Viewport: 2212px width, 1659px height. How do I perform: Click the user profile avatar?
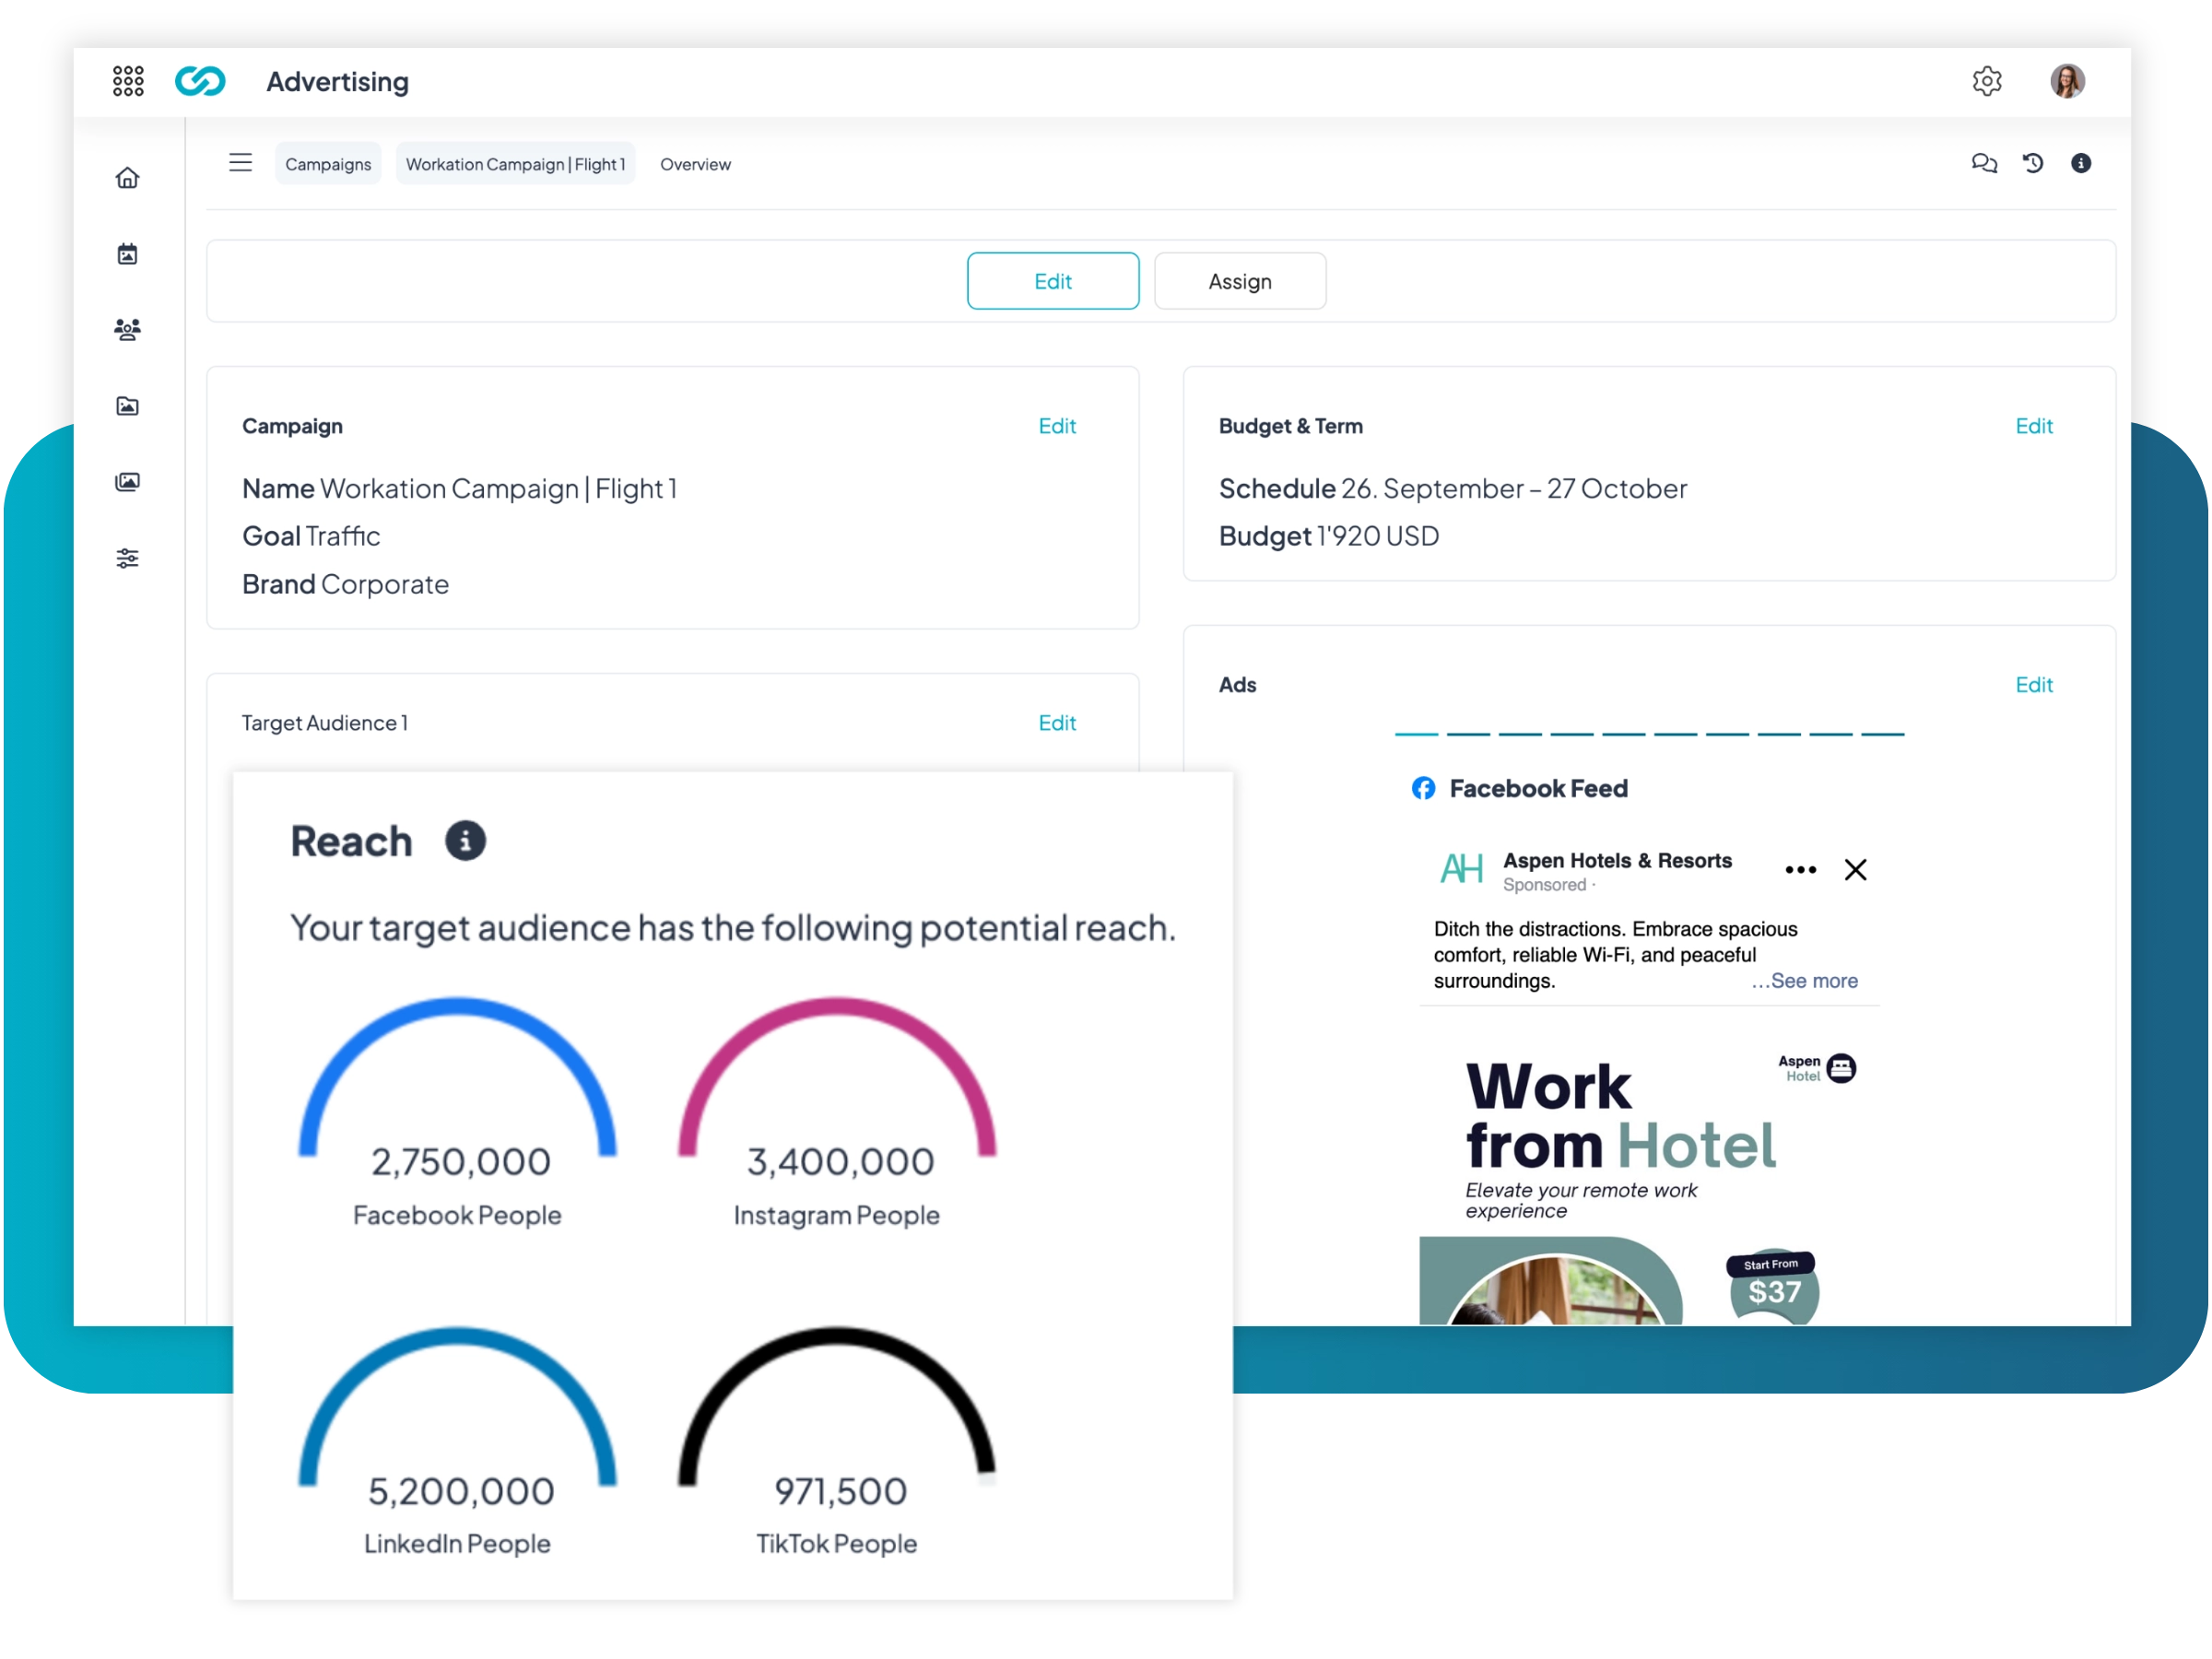click(x=2066, y=81)
